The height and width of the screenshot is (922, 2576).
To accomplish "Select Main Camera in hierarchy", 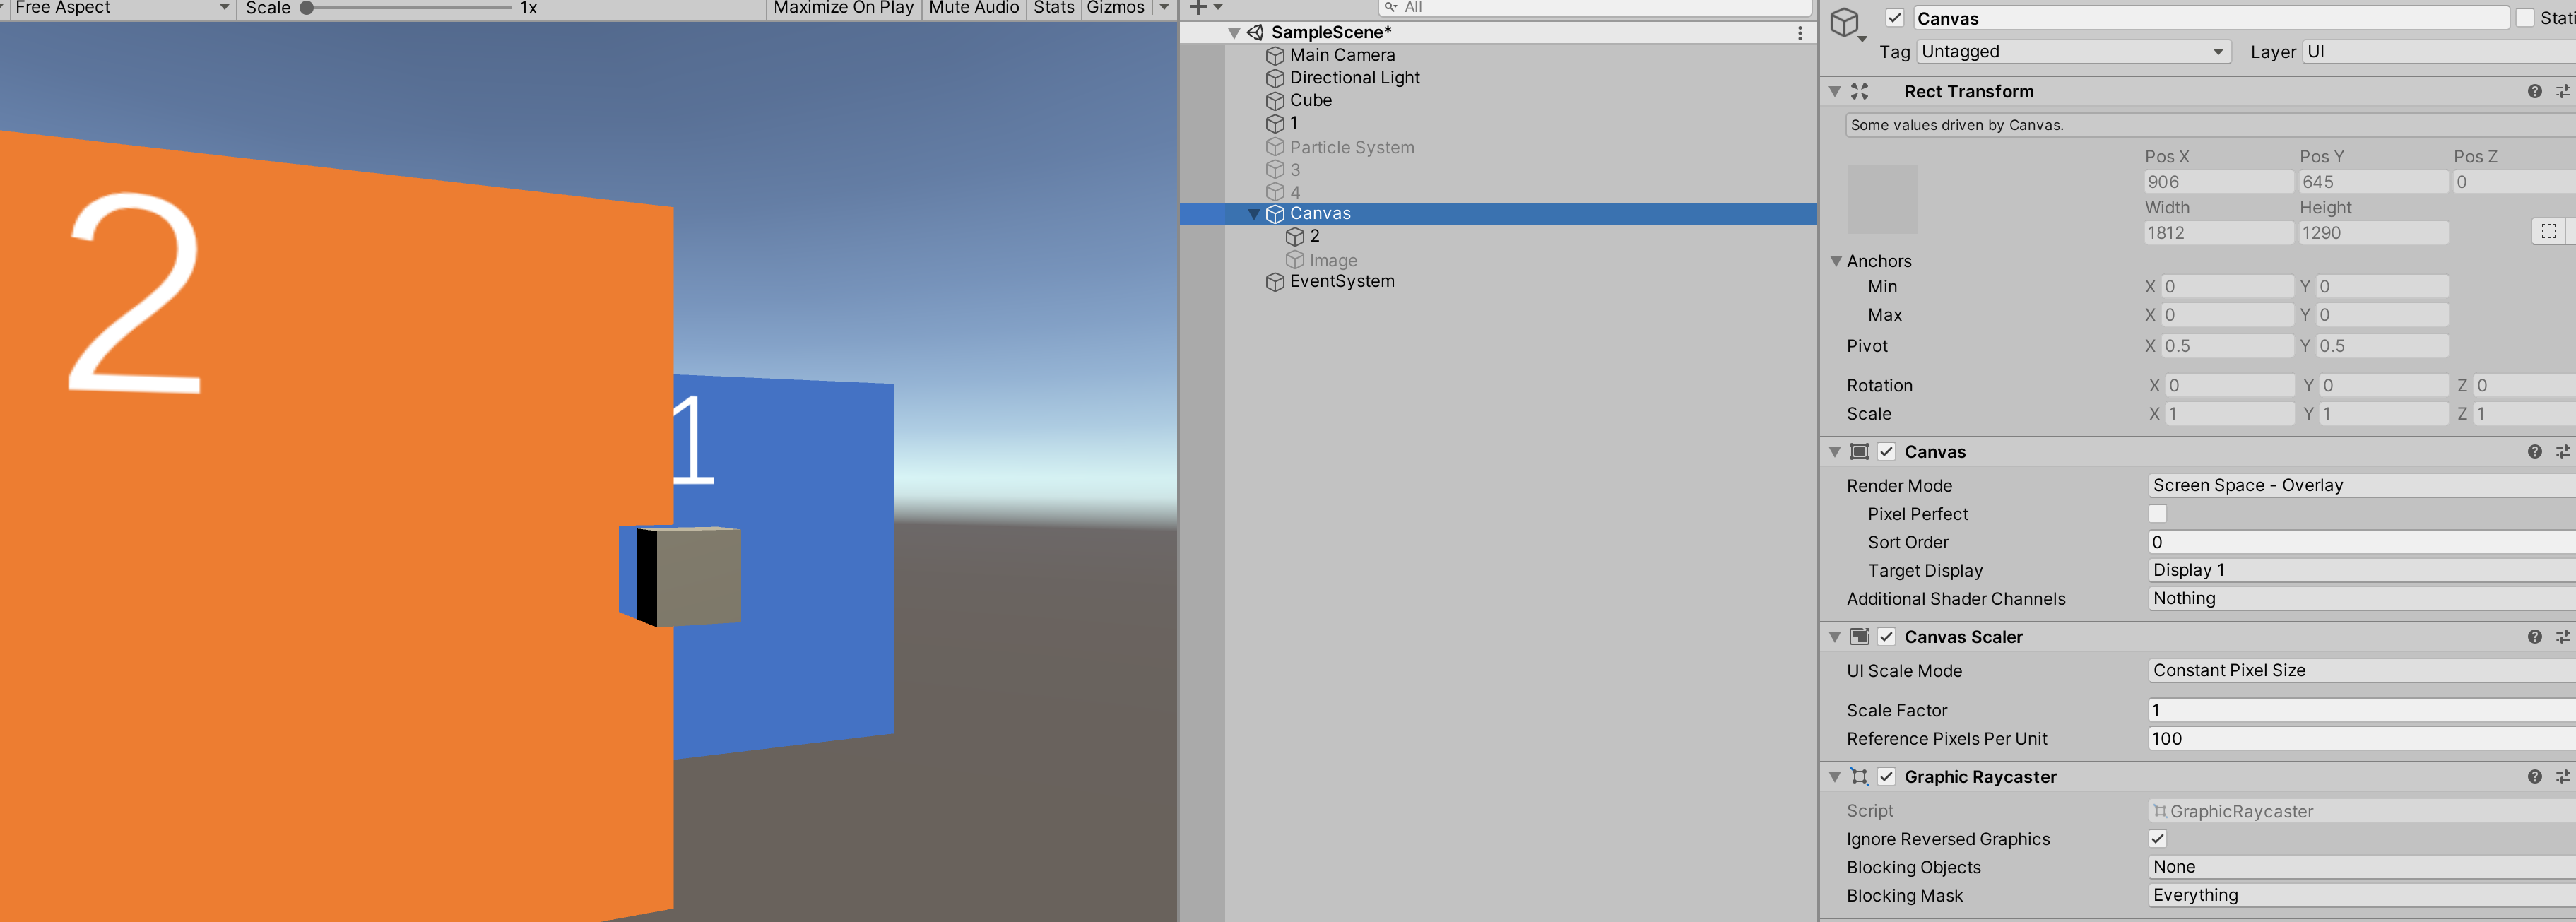I will coord(1341,55).
